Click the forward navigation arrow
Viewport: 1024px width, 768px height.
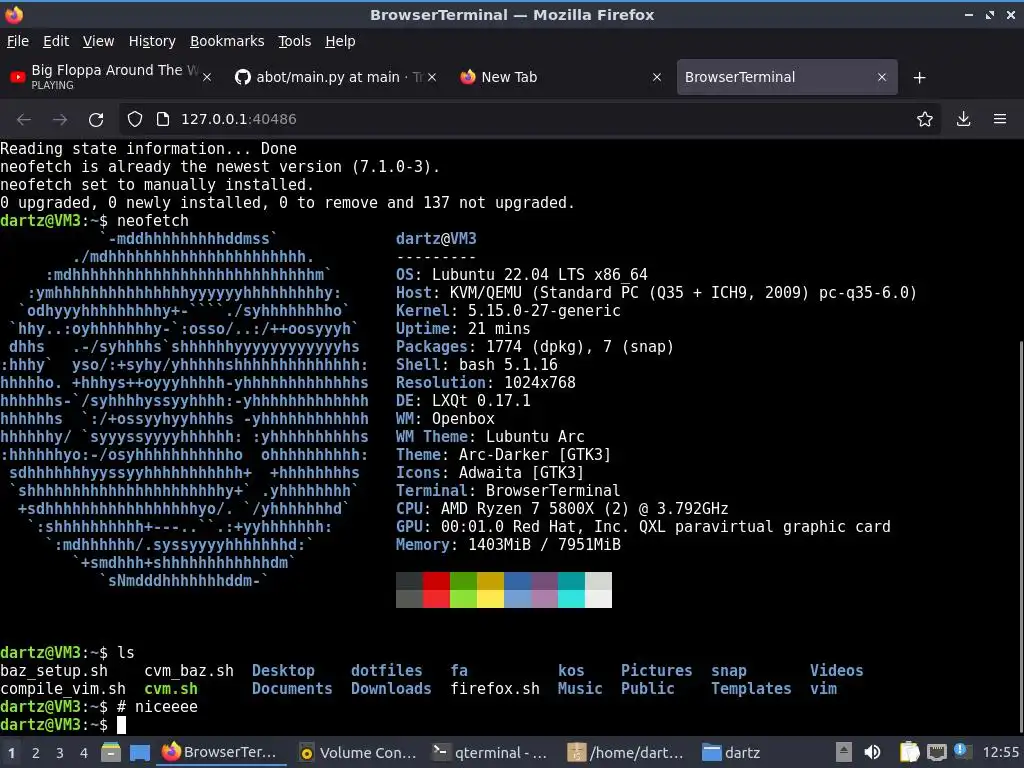pyautogui.click(x=60, y=120)
